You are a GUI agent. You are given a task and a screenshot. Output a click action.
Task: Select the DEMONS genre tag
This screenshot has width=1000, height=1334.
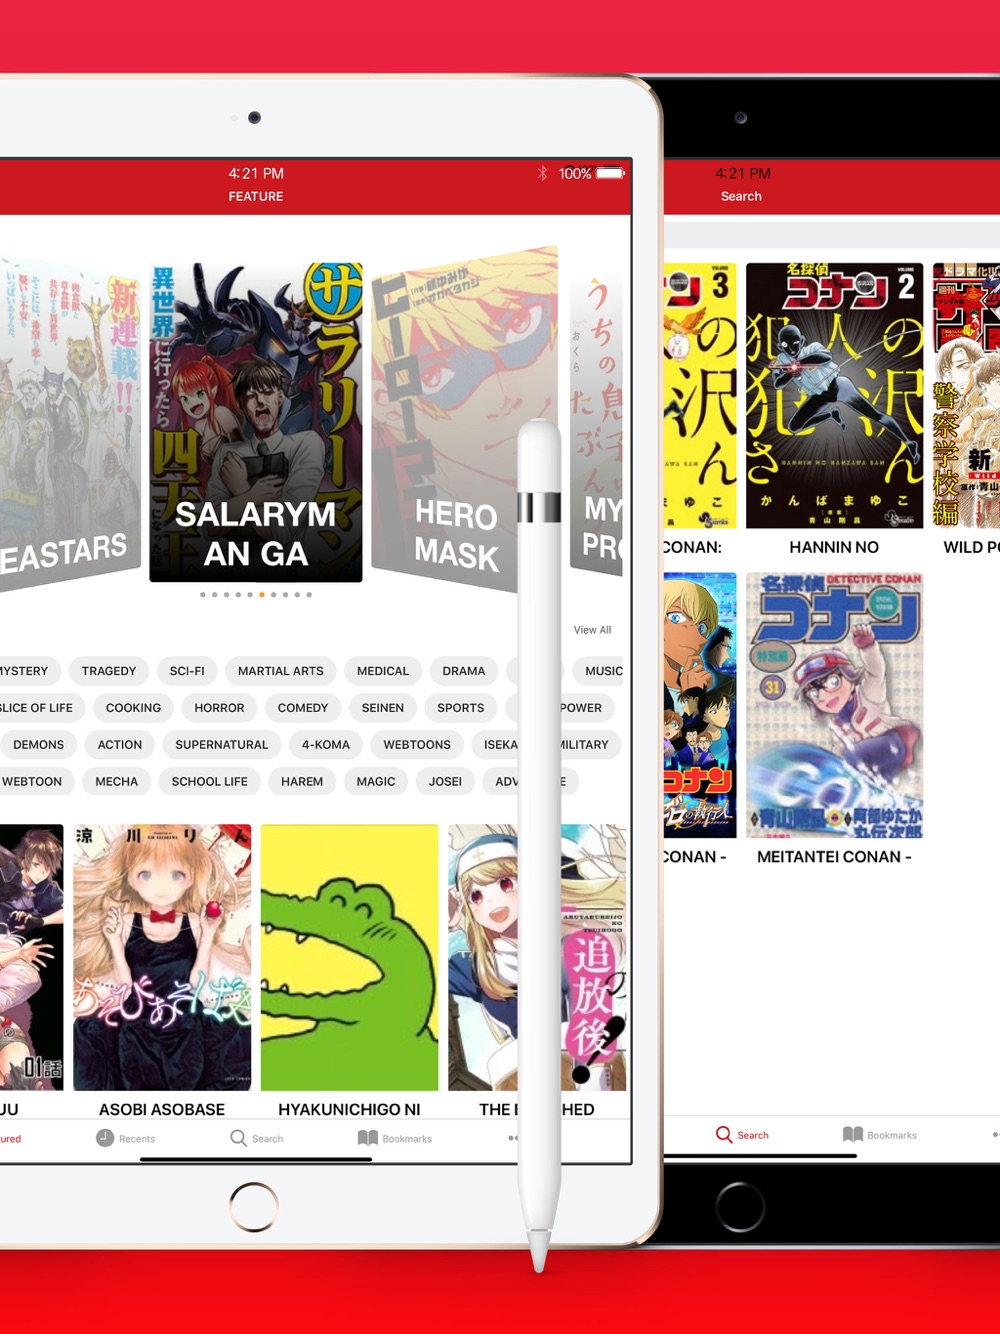click(x=38, y=745)
